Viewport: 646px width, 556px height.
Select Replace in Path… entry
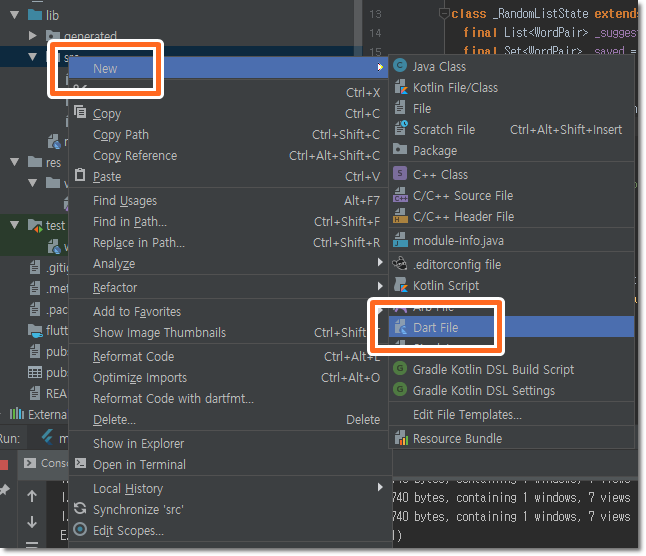pos(228,243)
